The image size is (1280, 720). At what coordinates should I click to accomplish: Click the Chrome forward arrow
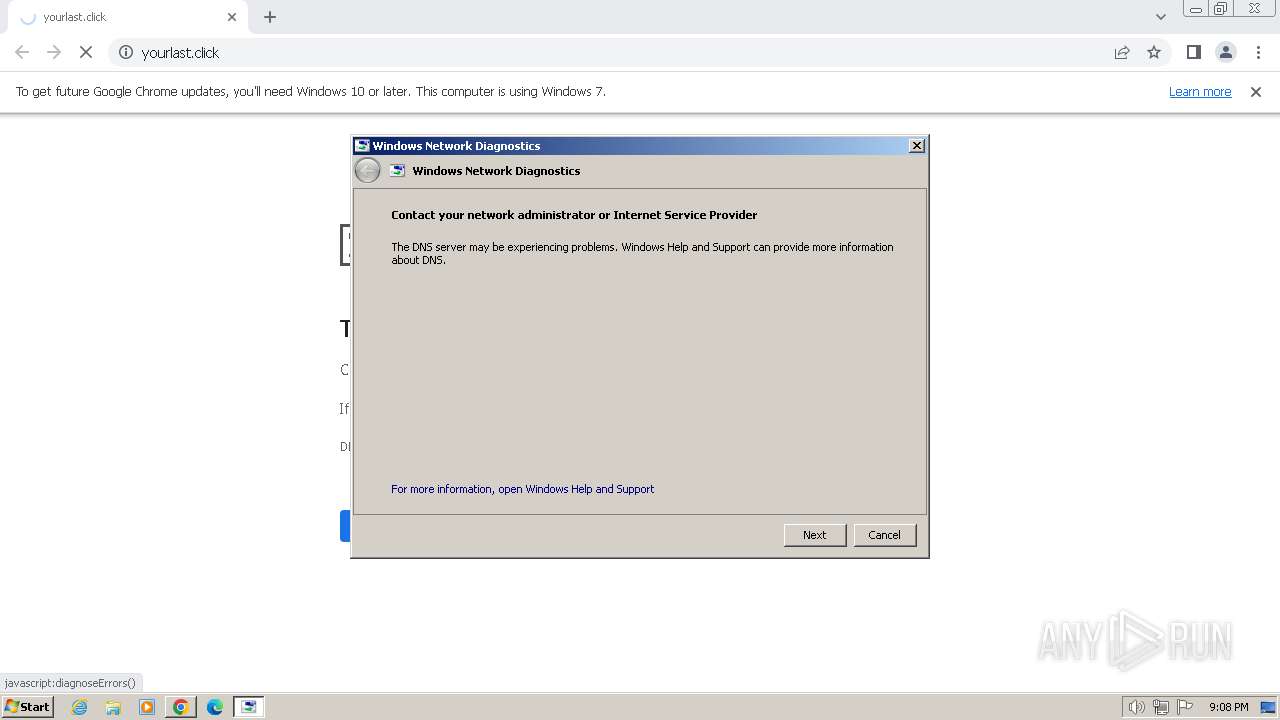[54, 52]
